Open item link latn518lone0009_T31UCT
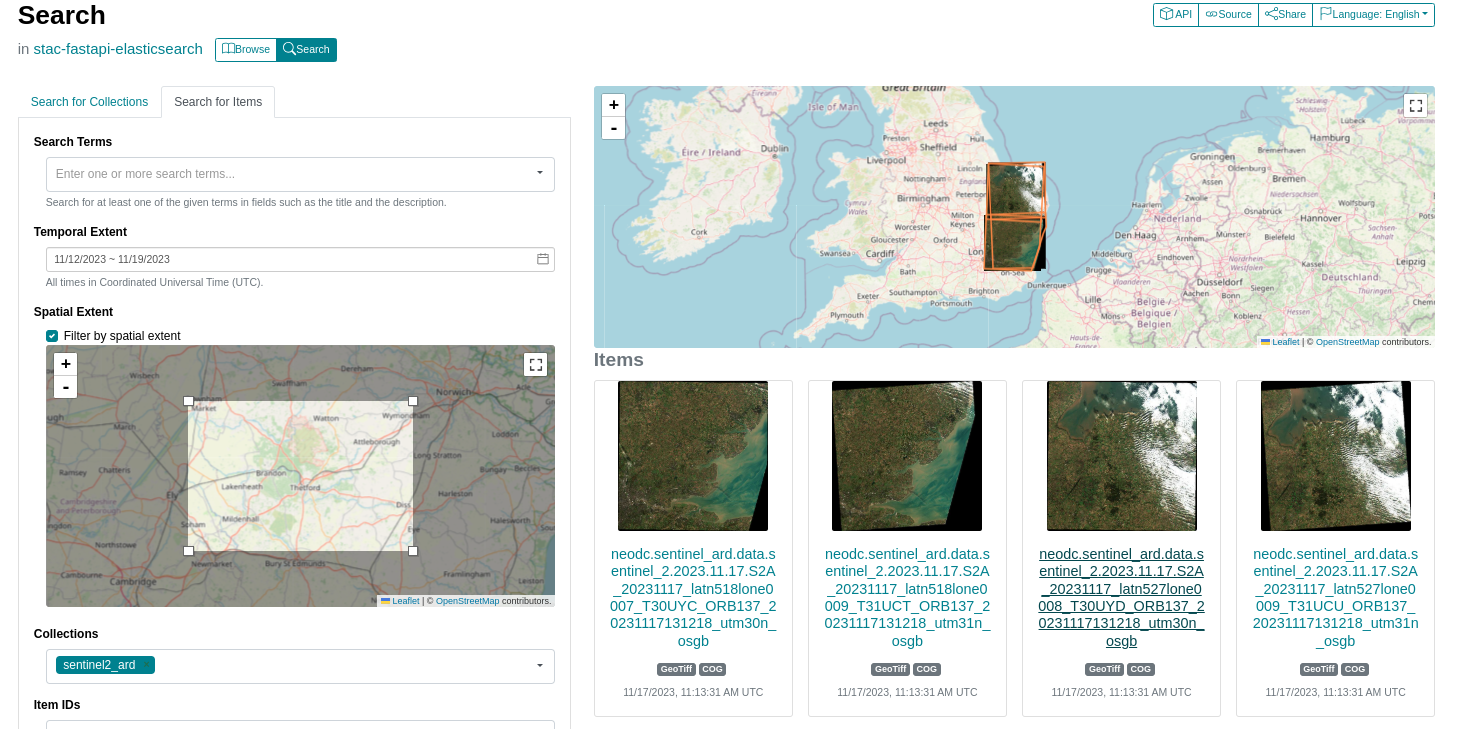The image size is (1467, 729). pos(907,597)
